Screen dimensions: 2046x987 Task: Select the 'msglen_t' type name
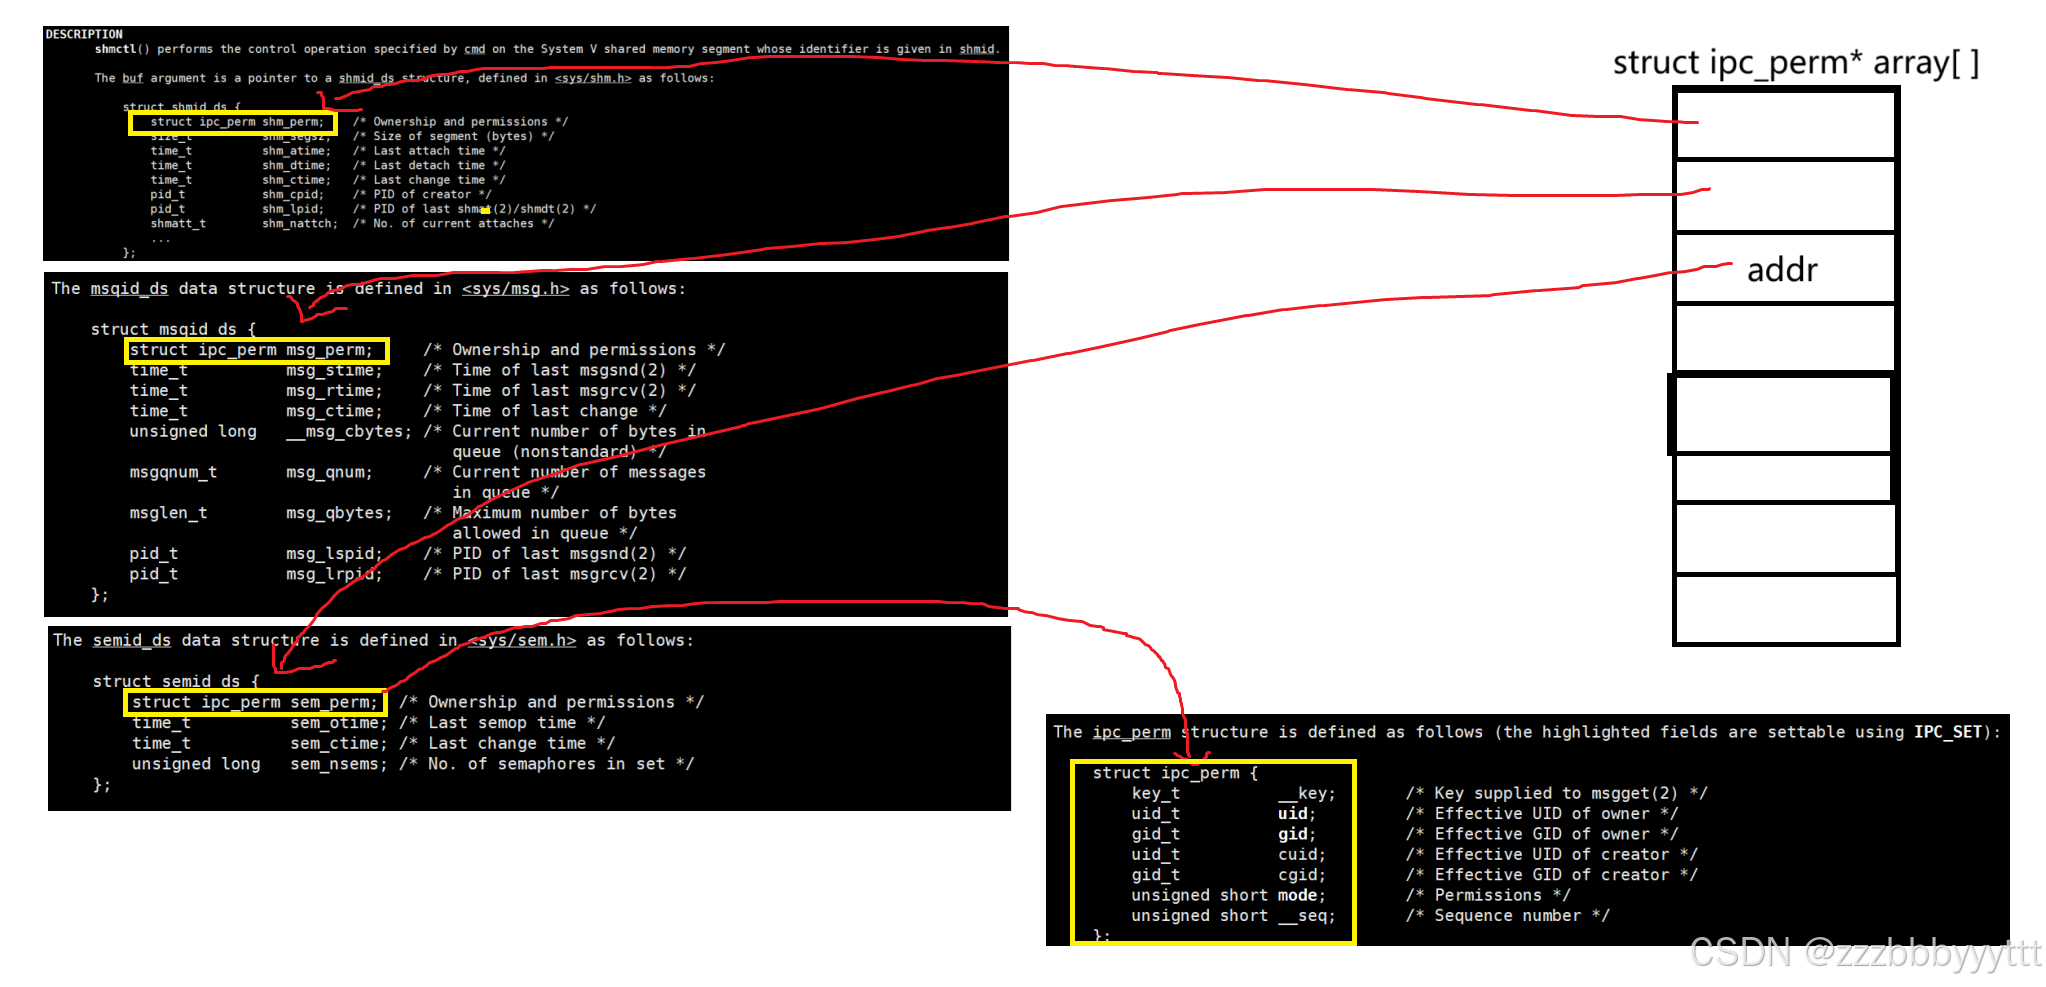[168, 513]
